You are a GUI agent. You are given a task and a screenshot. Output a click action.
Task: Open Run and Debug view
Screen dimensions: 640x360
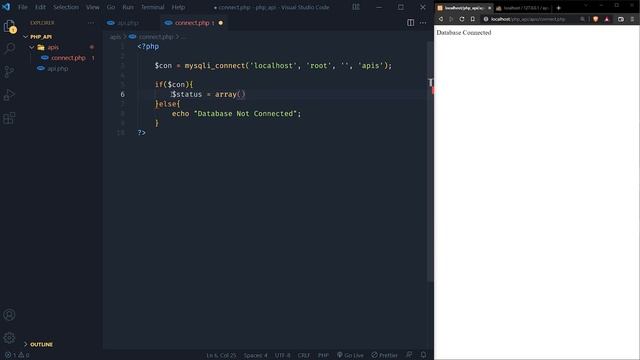(x=9, y=95)
